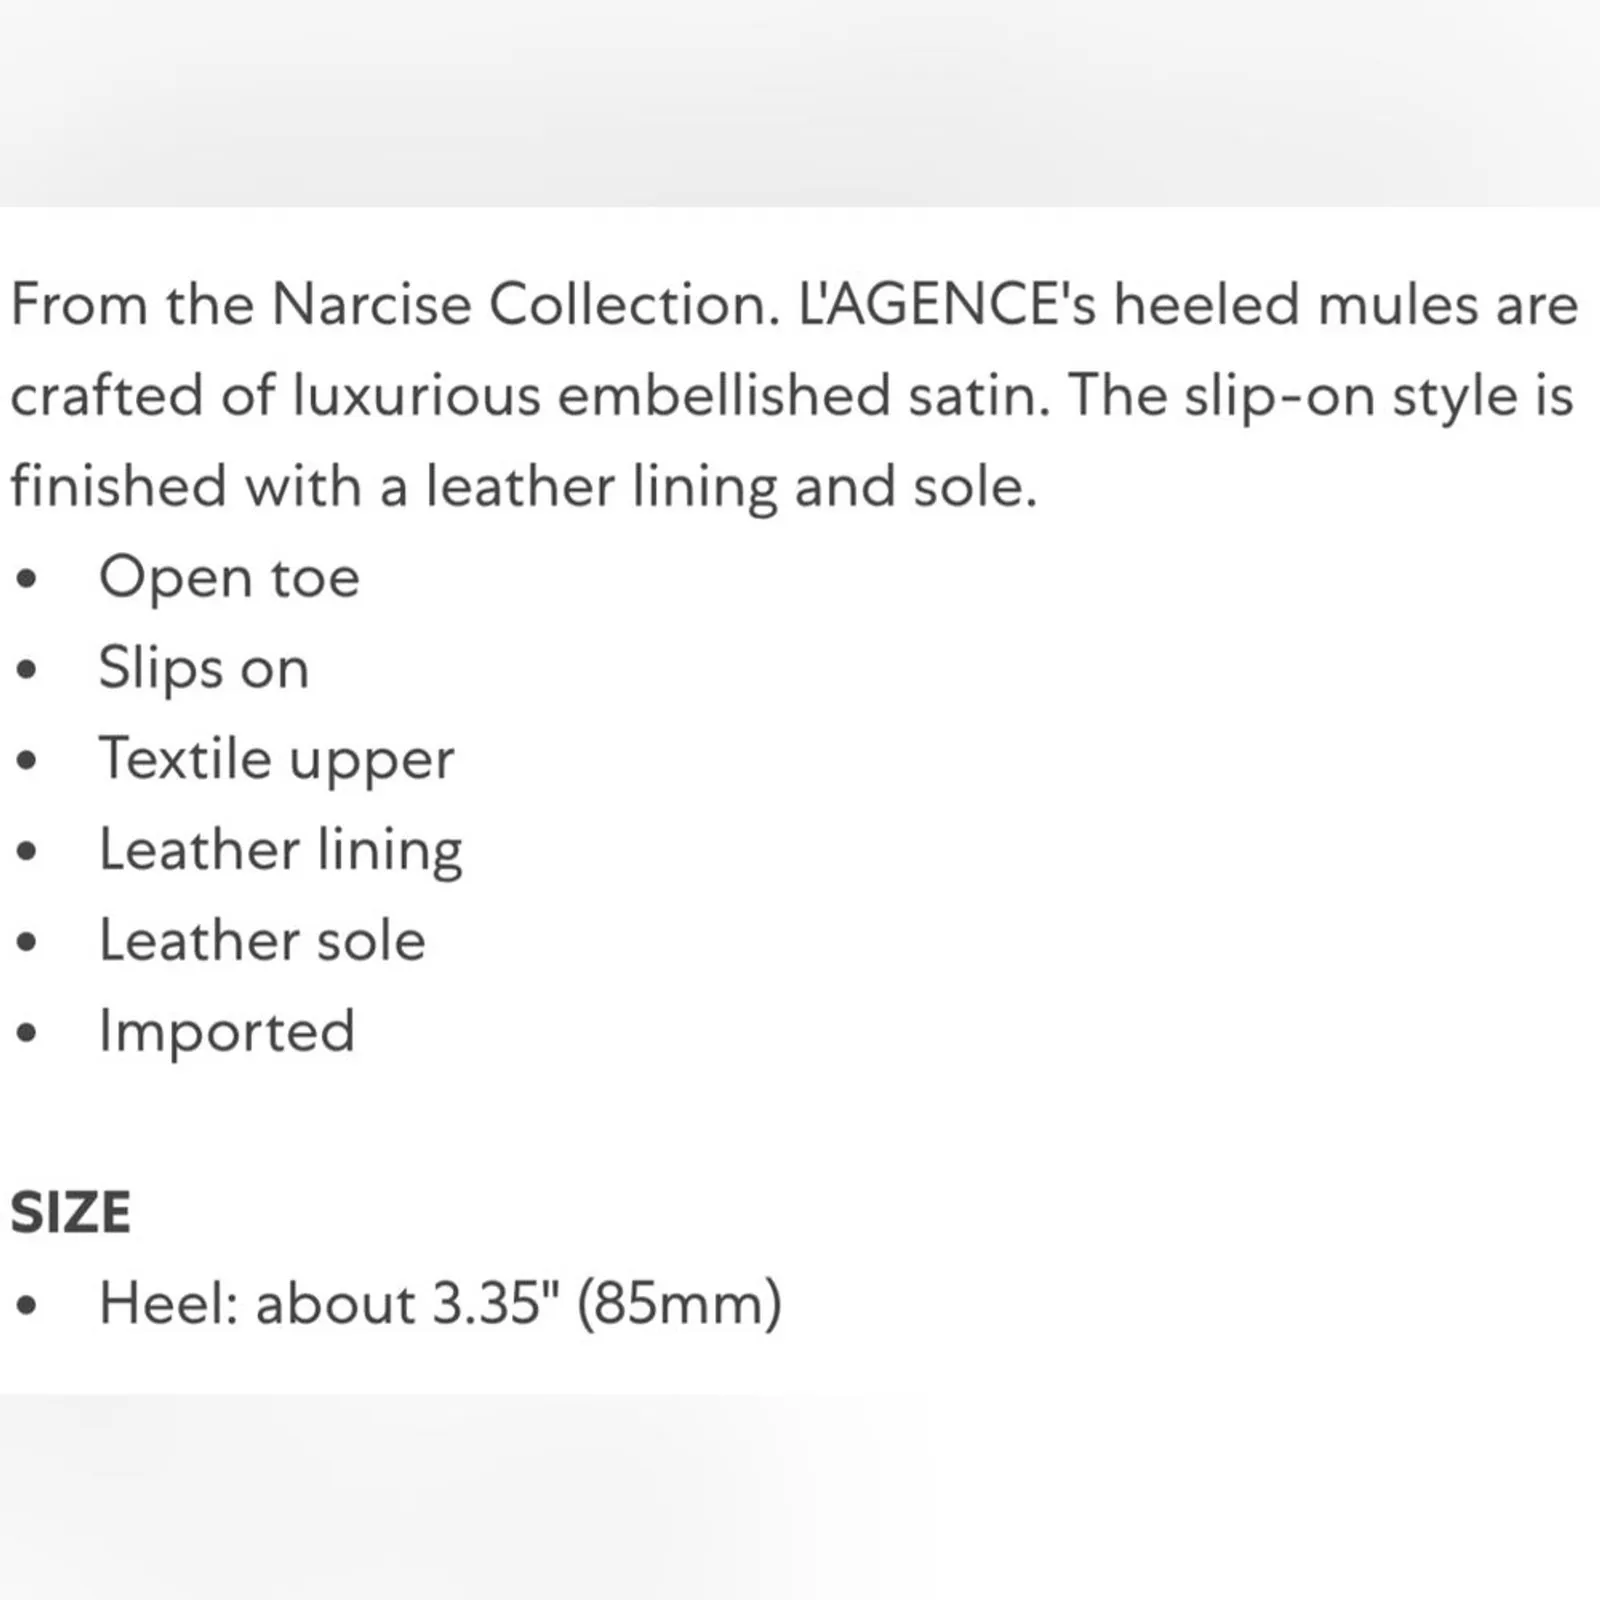
Task: Select the 'Open toe' list item
Action: tap(229, 577)
